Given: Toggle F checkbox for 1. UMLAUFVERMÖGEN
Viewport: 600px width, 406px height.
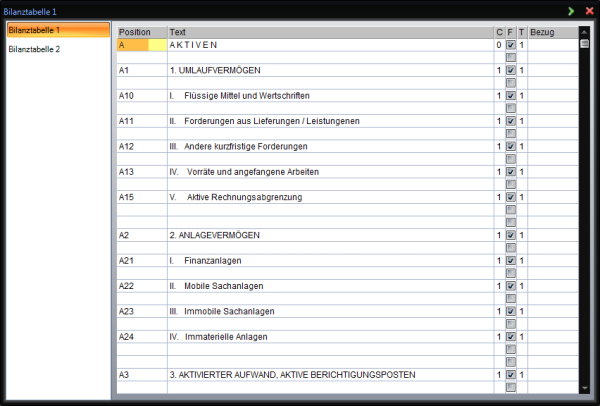Looking at the screenshot, I should pos(510,70).
